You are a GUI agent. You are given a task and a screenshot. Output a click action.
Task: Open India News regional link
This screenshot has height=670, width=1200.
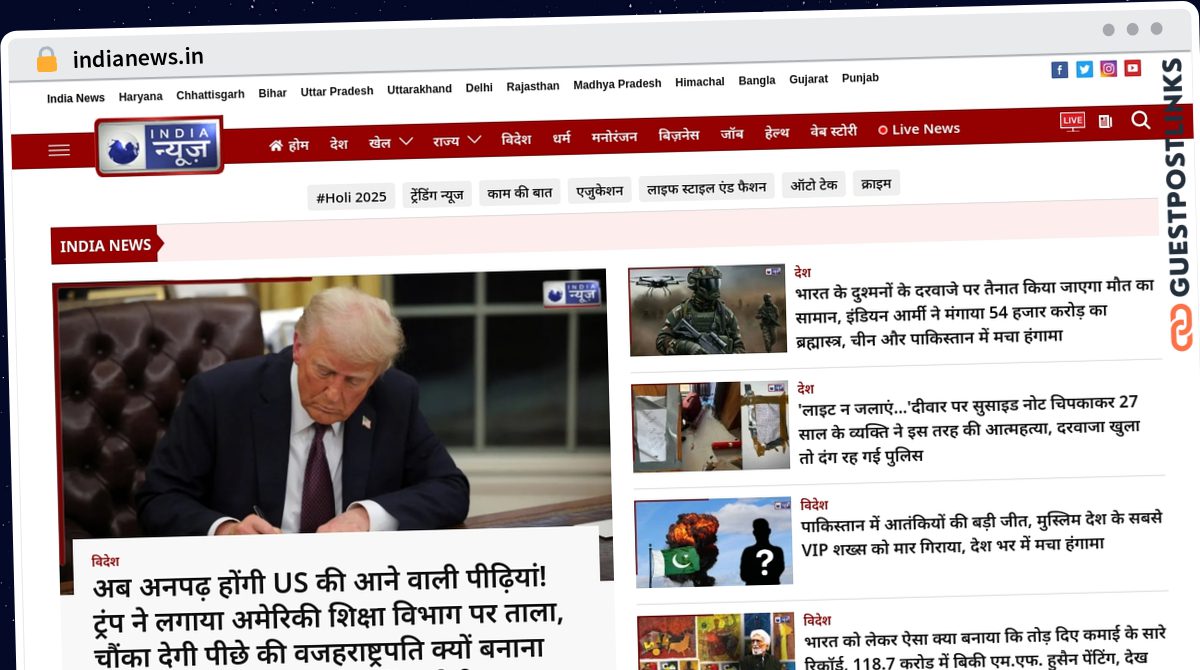tap(76, 98)
